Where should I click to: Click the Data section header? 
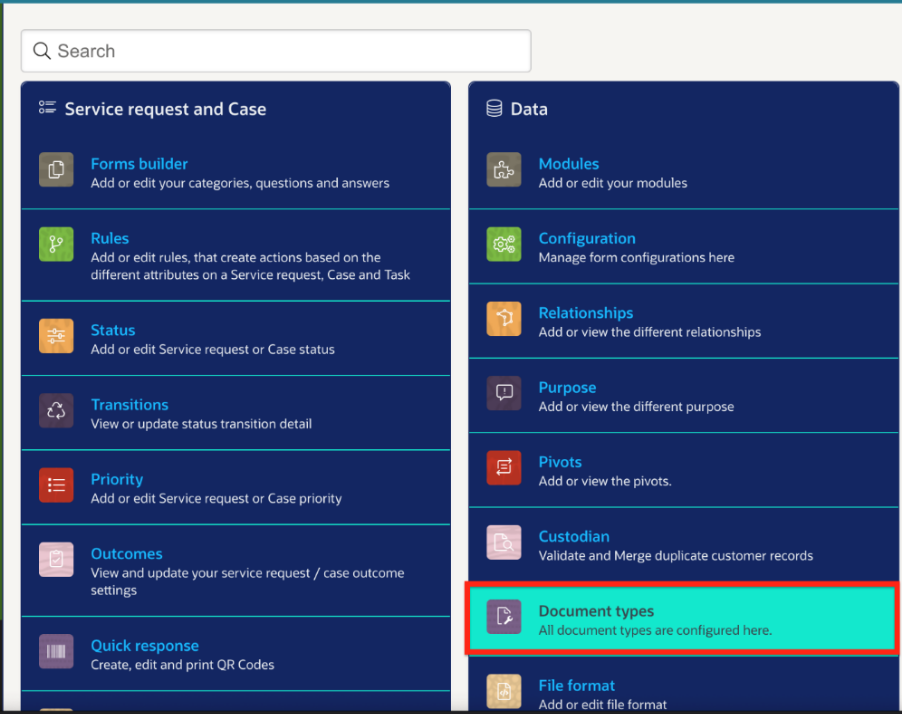529,109
